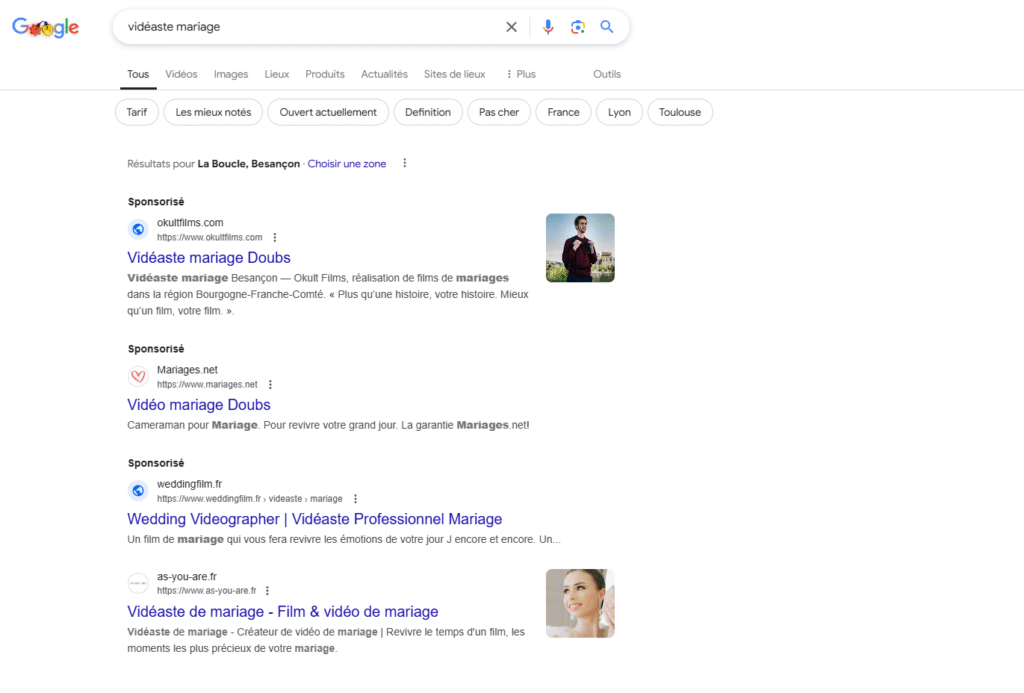Click the as-you-are.fr site name
1024x693 pixels.
186,577
